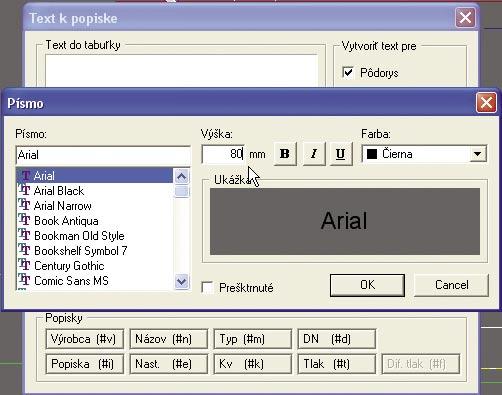Insert Názov (#n) label tag
This screenshot has width=502, height=395.
pyautogui.click(x=169, y=339)
